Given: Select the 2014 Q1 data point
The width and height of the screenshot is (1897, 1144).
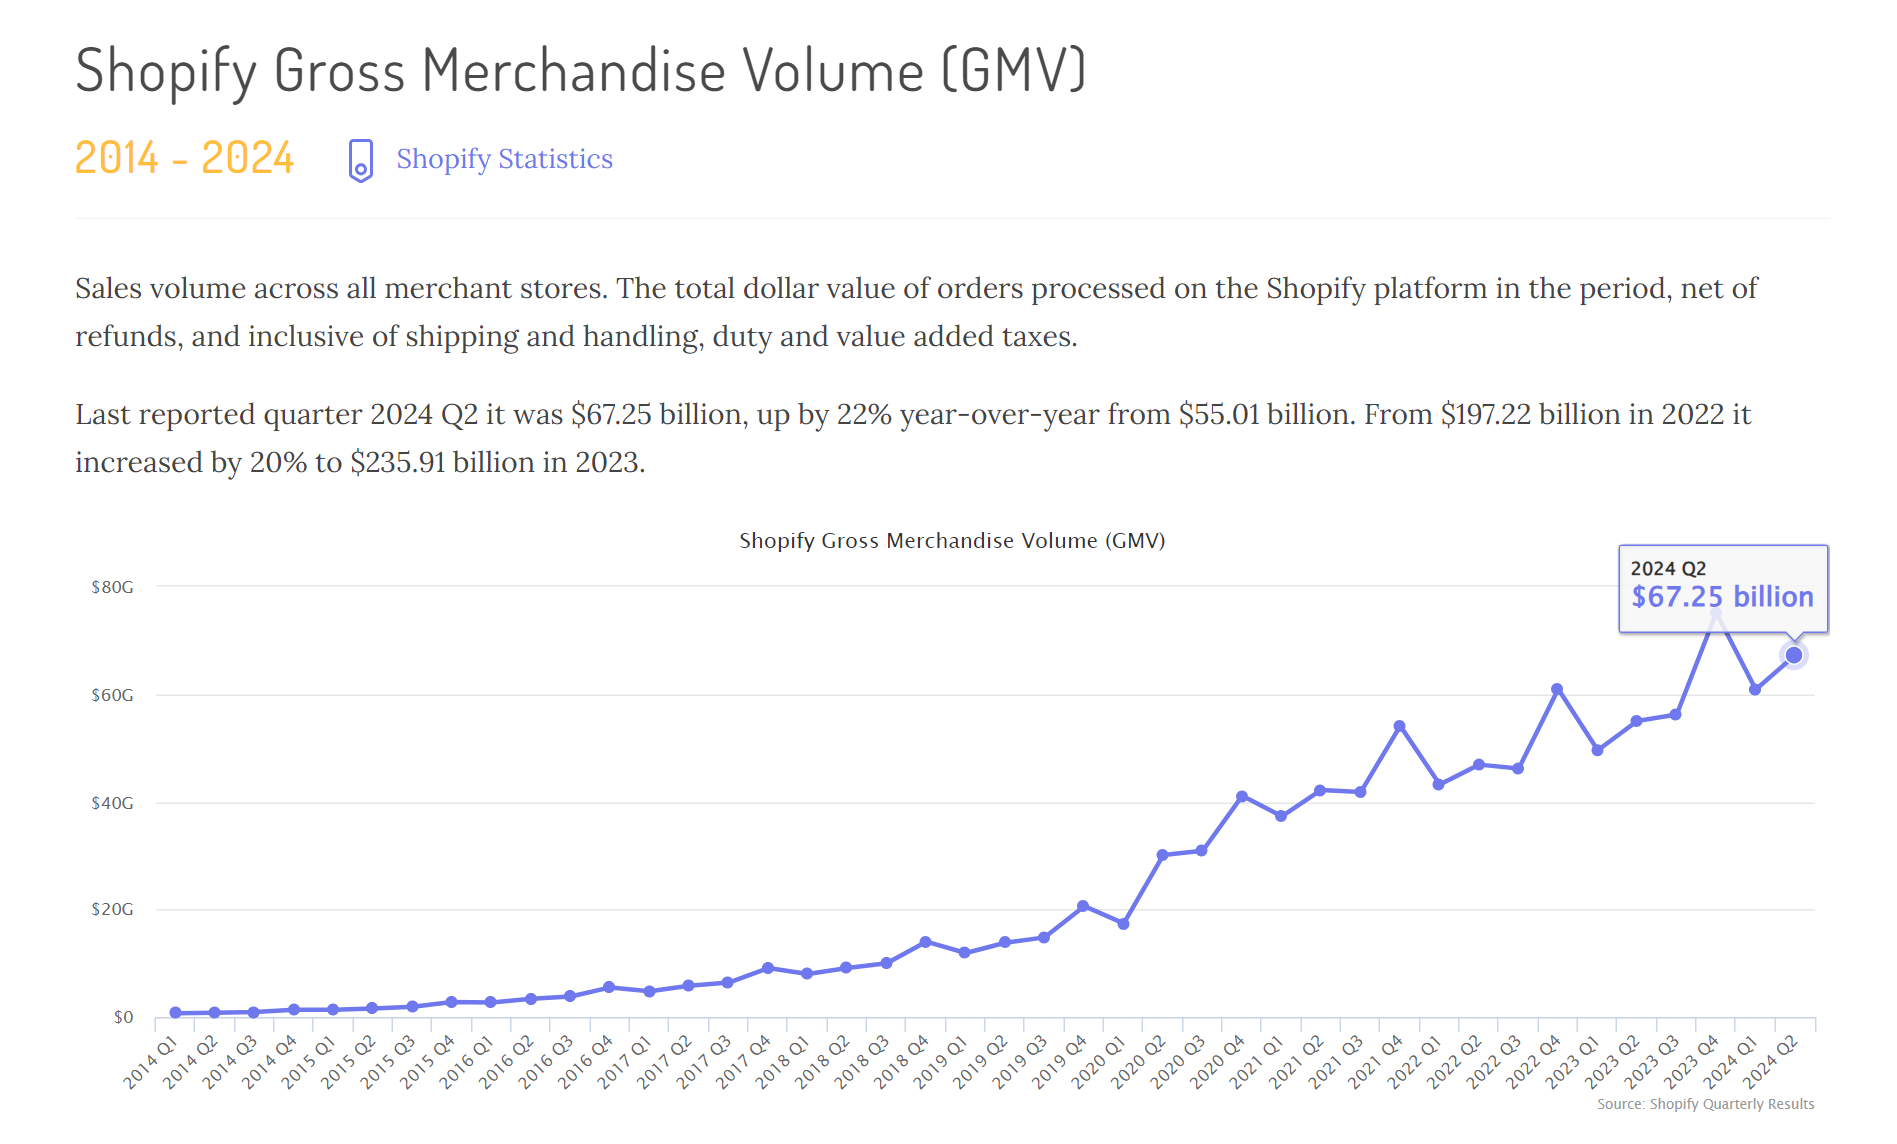Looking at the screenshot, I should tap(175, 1013).
